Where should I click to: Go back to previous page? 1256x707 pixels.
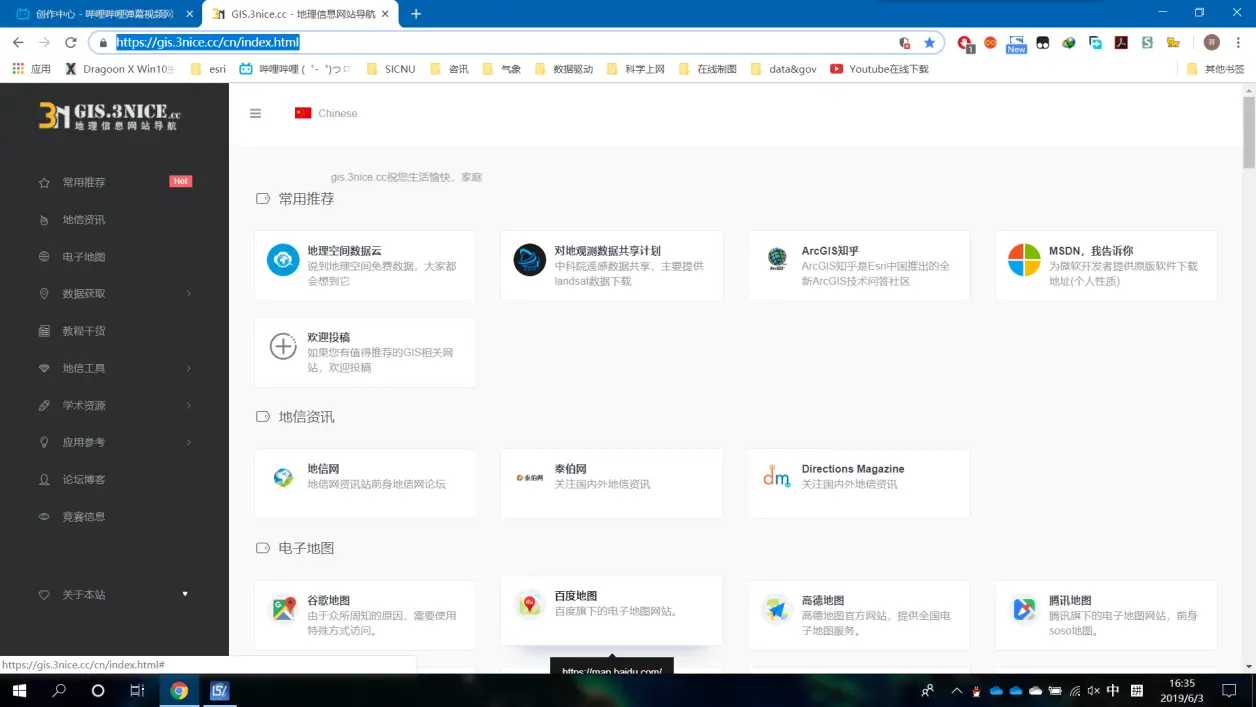click(x=17, y=43)
